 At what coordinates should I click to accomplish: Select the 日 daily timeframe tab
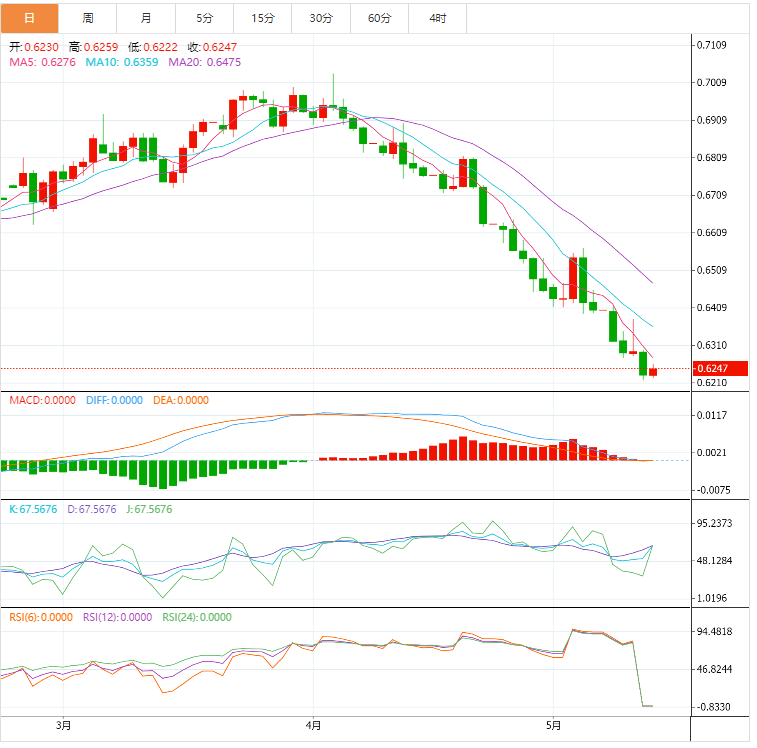click(29, 18)
